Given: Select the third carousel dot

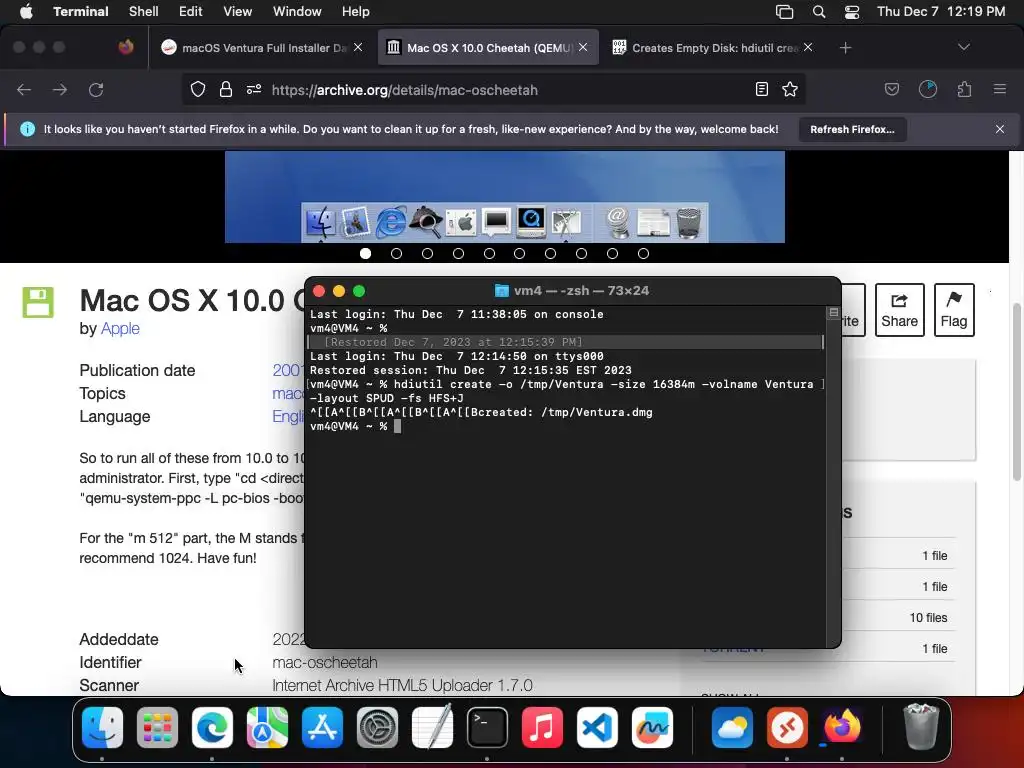Looking at the screenshot, I should (427, 253).
